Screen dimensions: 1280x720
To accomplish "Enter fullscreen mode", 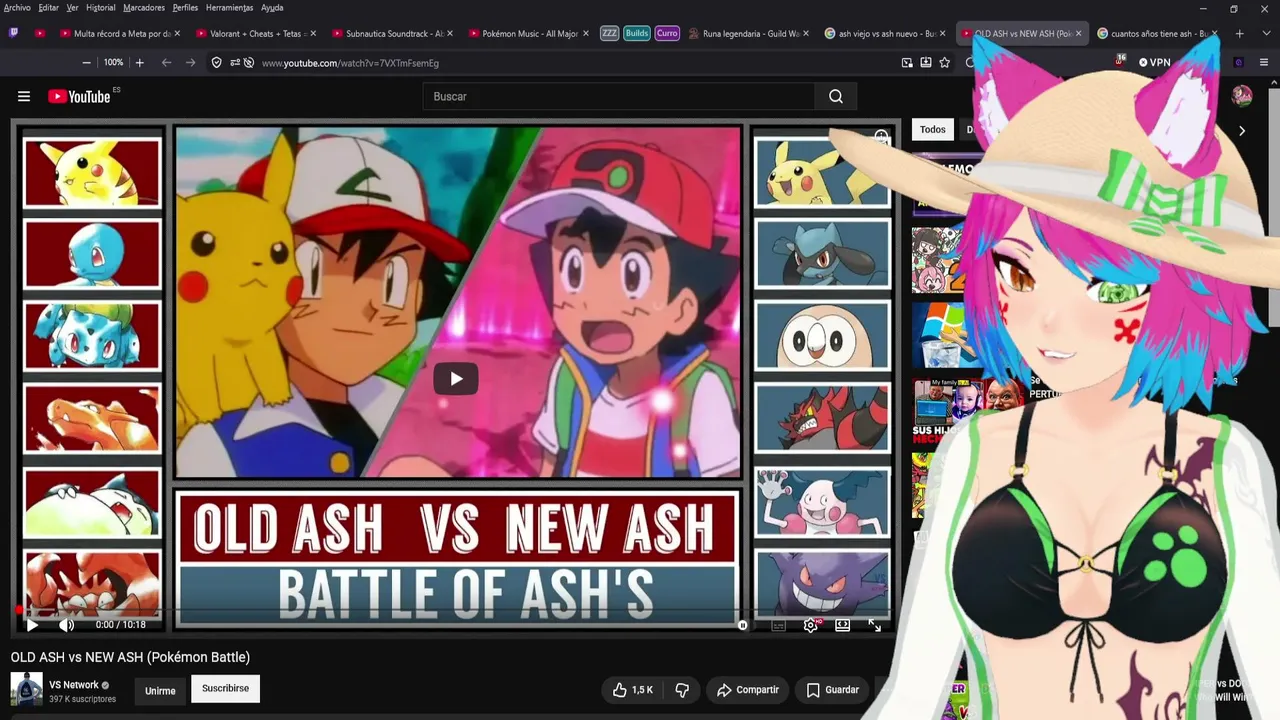I will (875, 625).
